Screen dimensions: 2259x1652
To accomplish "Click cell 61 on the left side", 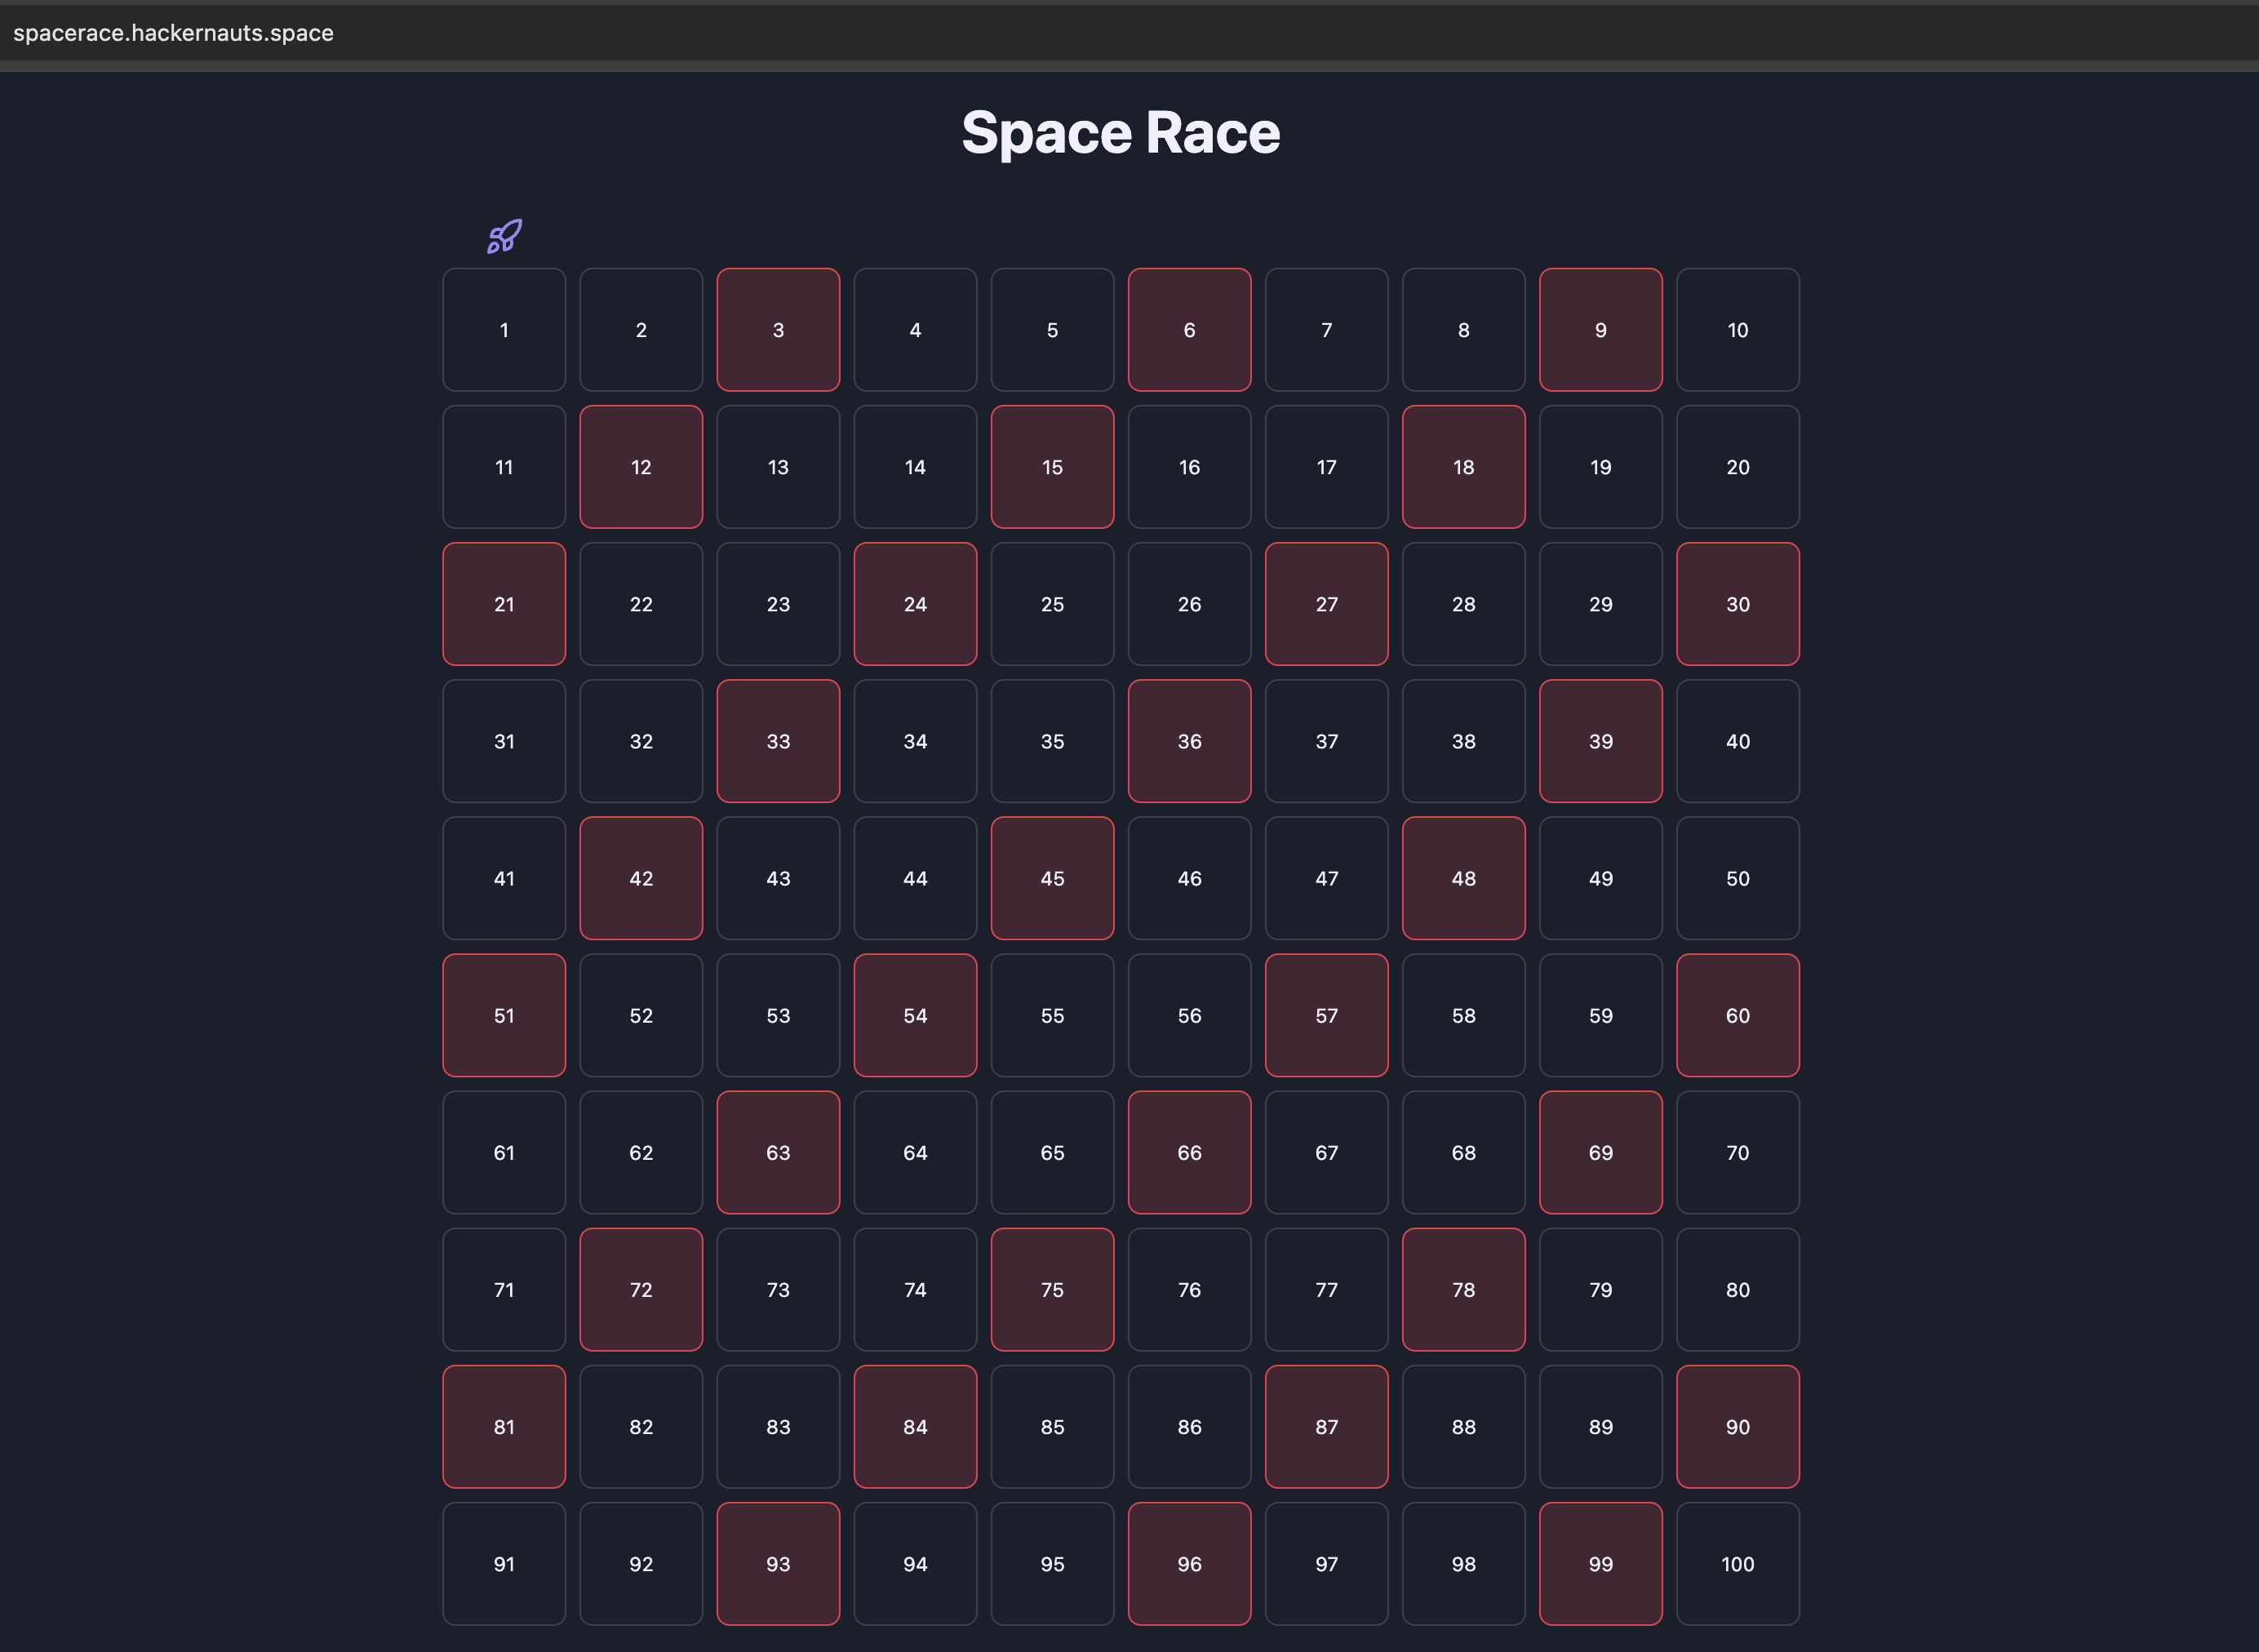I will pyautogui.click(x=504, y=1152).
